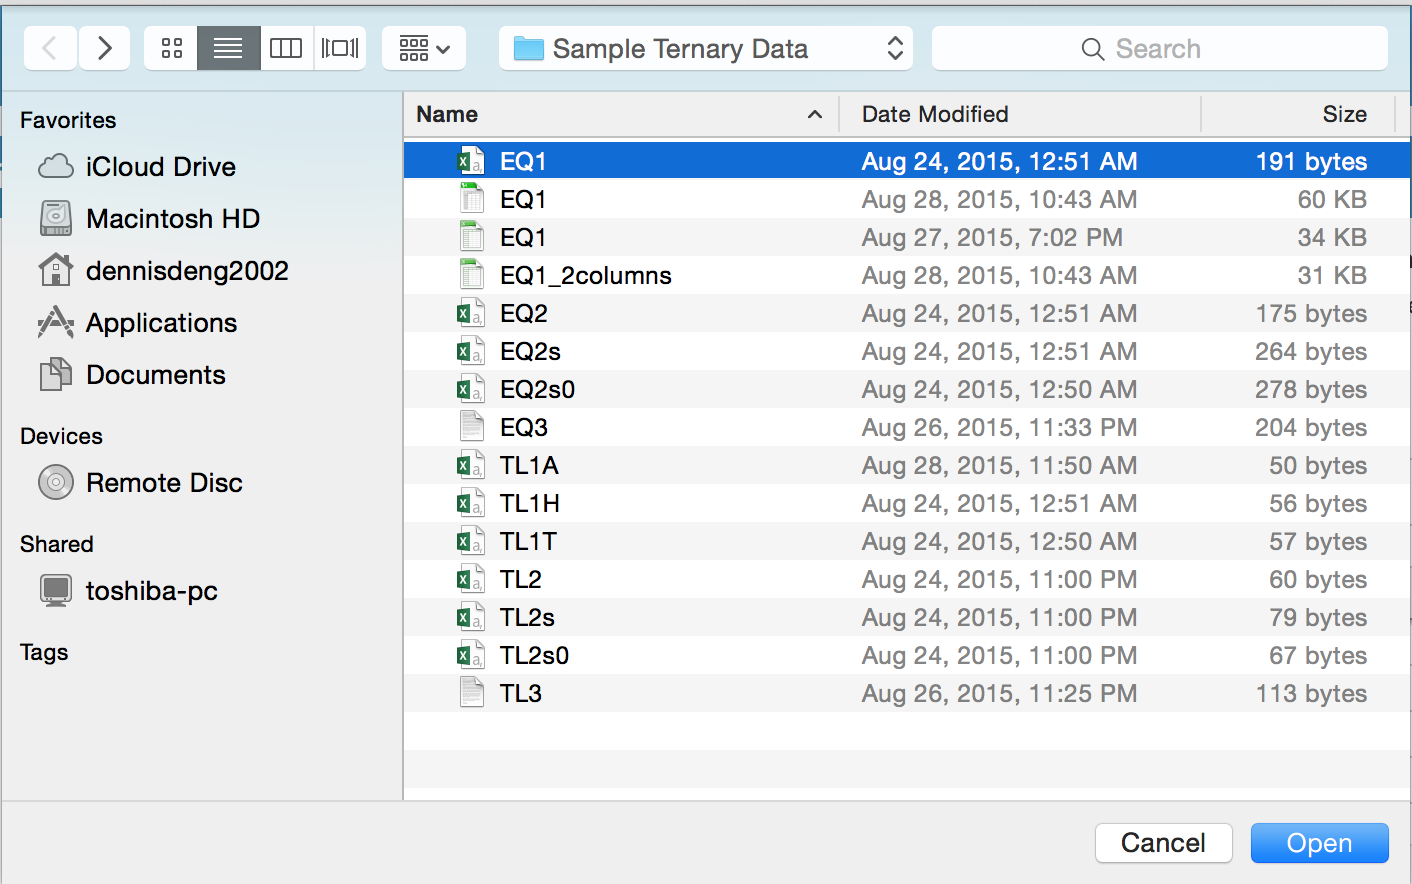Switch to icon view mode
This screenshot has height=884, width=1412.
click(170, 47)
